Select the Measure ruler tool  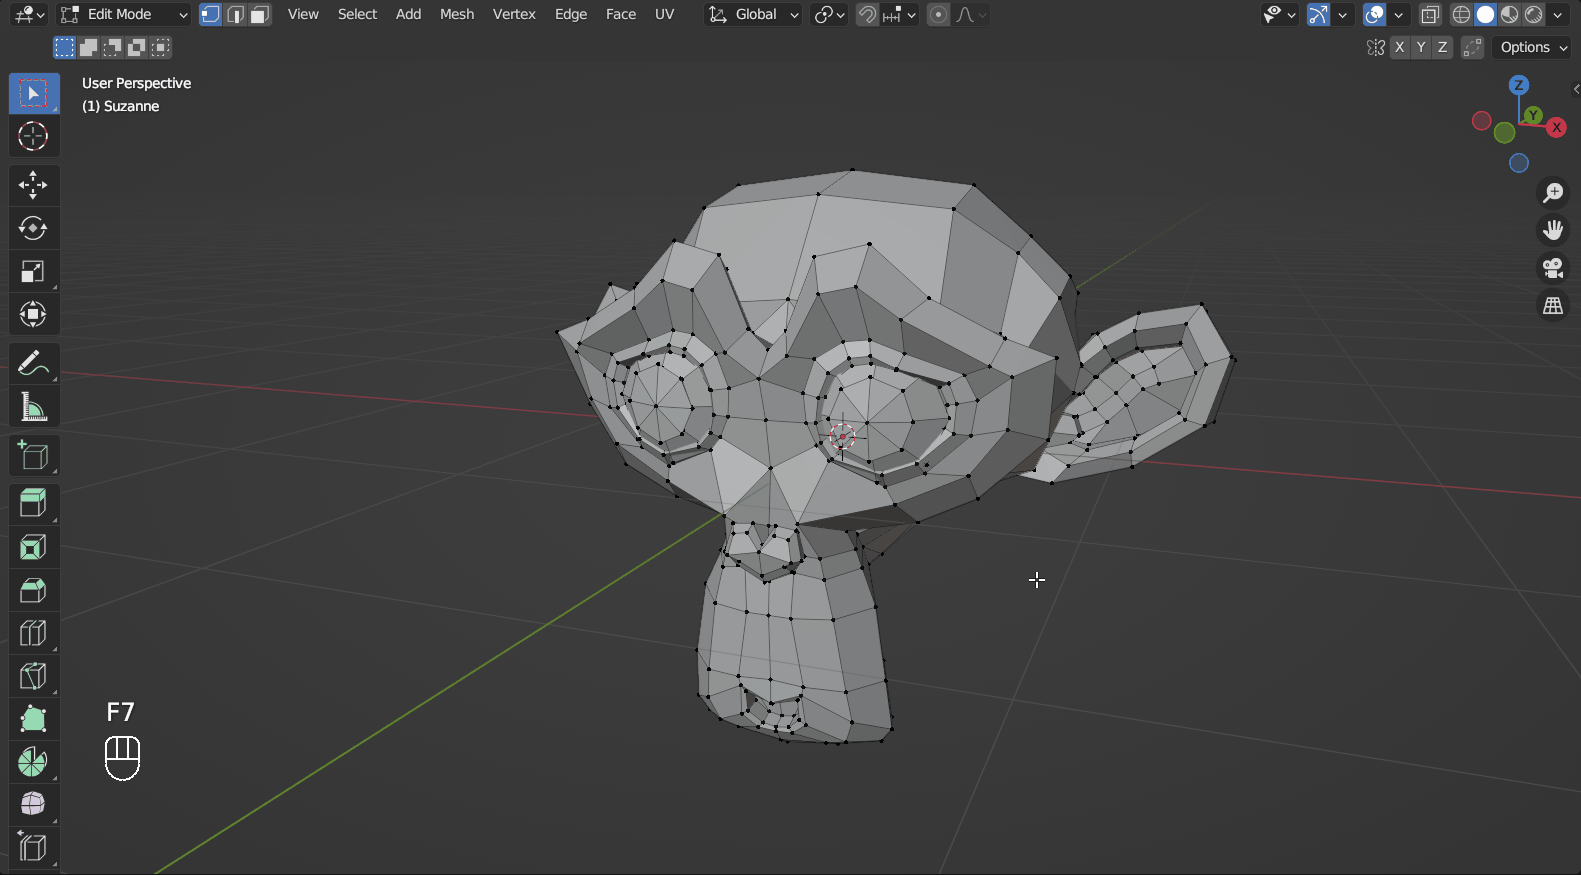pos(34,406)
